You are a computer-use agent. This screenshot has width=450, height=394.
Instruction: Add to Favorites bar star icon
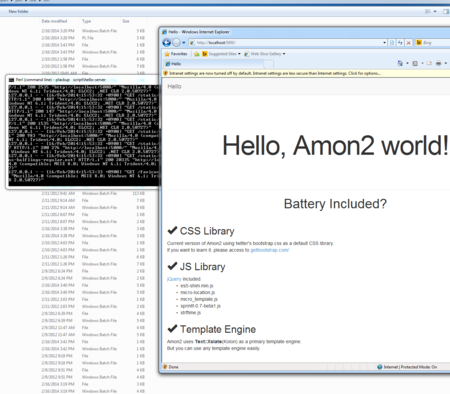[x=197, y=54]
